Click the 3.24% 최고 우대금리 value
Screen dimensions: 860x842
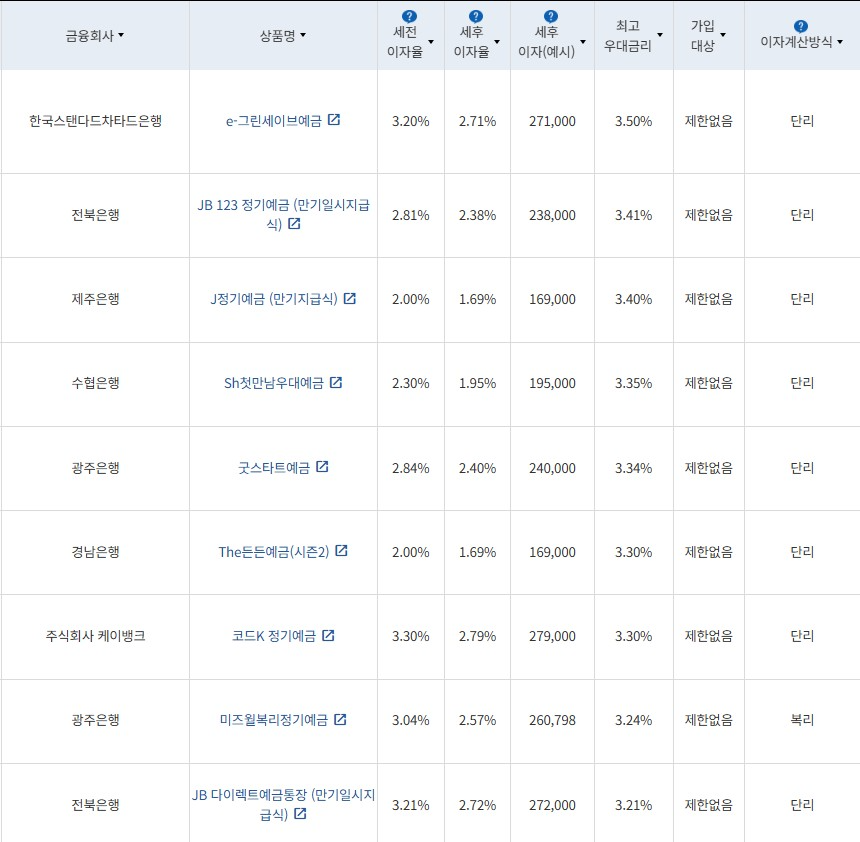click(633, 720)
